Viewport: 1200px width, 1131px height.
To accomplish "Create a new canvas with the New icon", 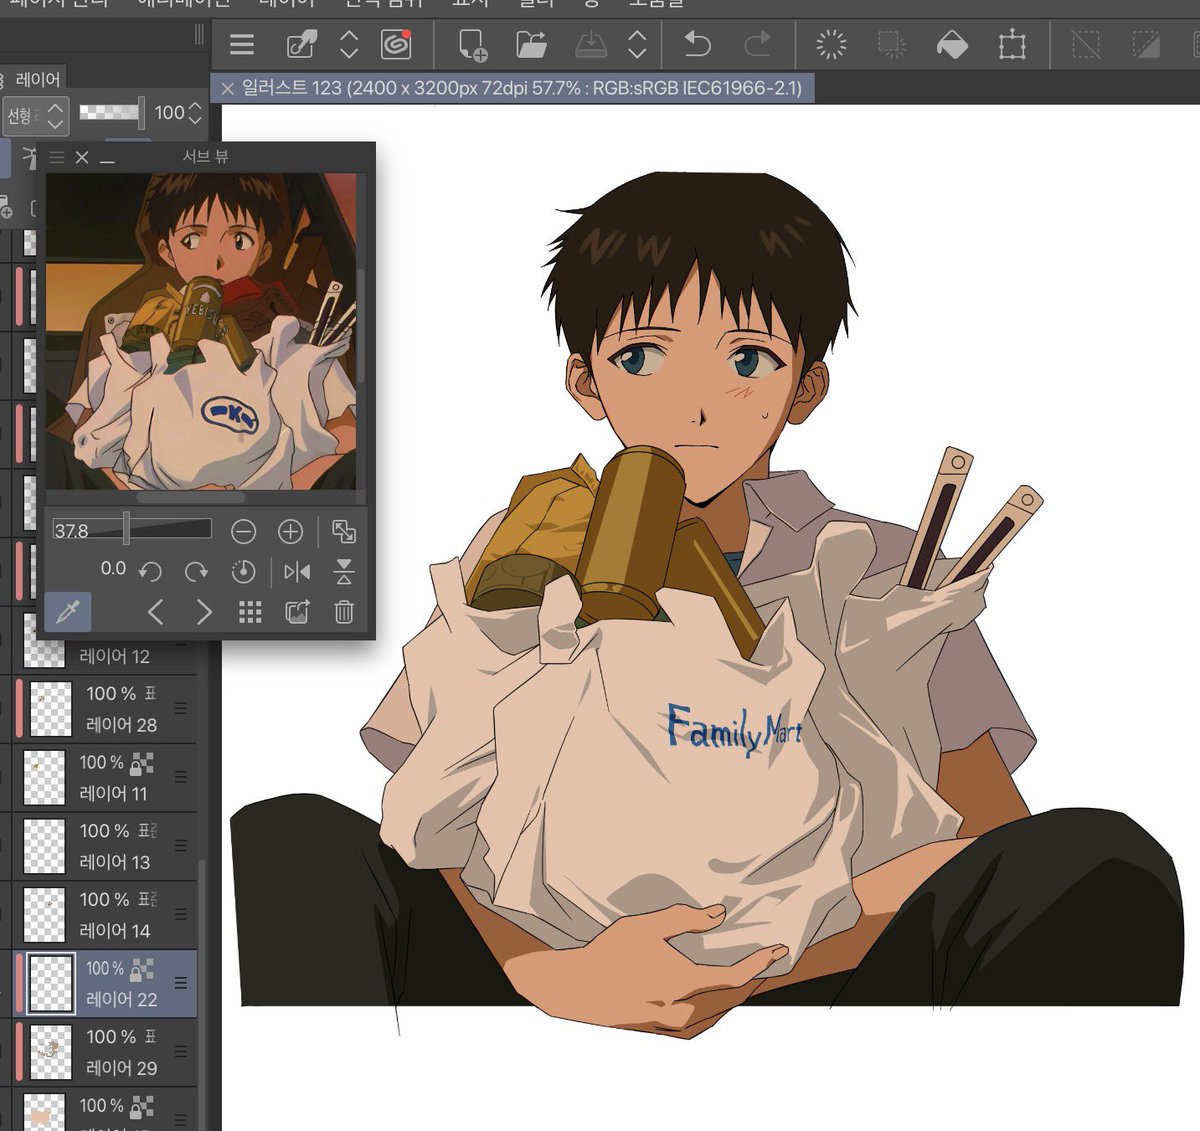I will (x=472, y=44).
